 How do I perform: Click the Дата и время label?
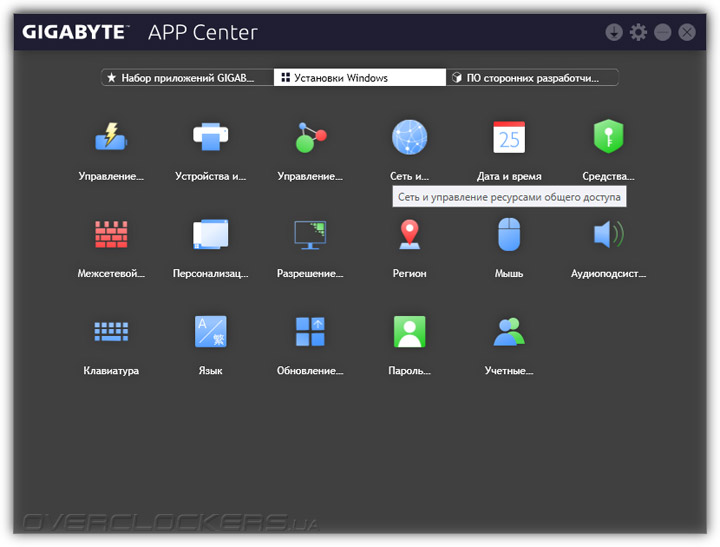509,176
